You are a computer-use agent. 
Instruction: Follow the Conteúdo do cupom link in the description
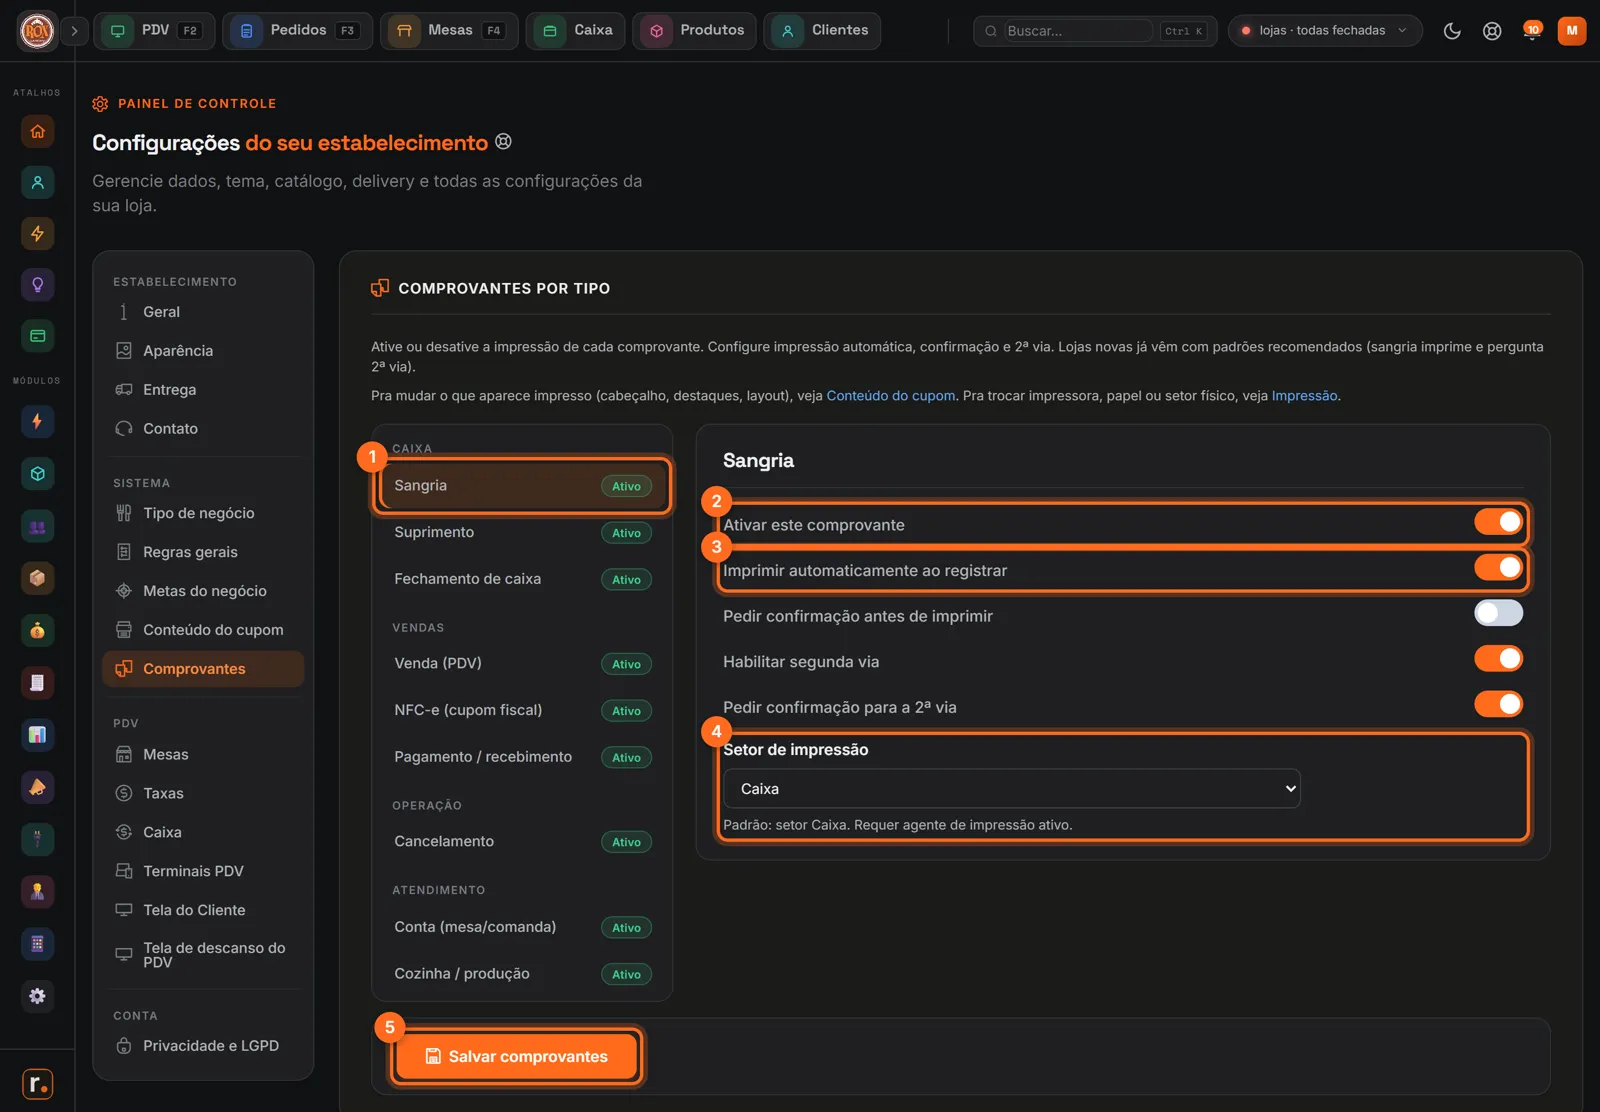click(890, 396)
